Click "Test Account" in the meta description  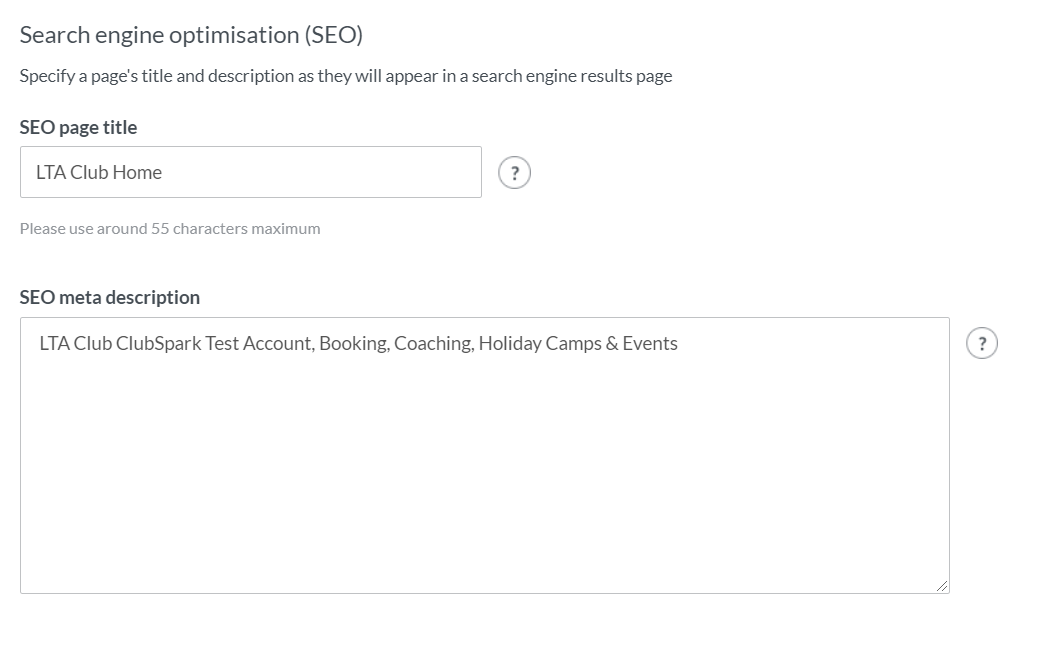(x=260, y=344)
